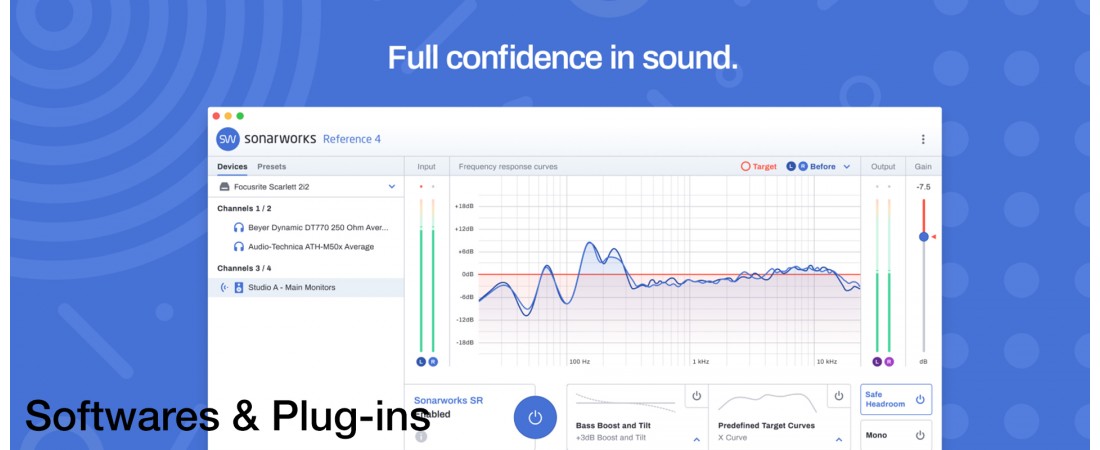Click the input meter L channel badge
The width and height of the screenshot is (1100, 450).
[x=421, y=361]
